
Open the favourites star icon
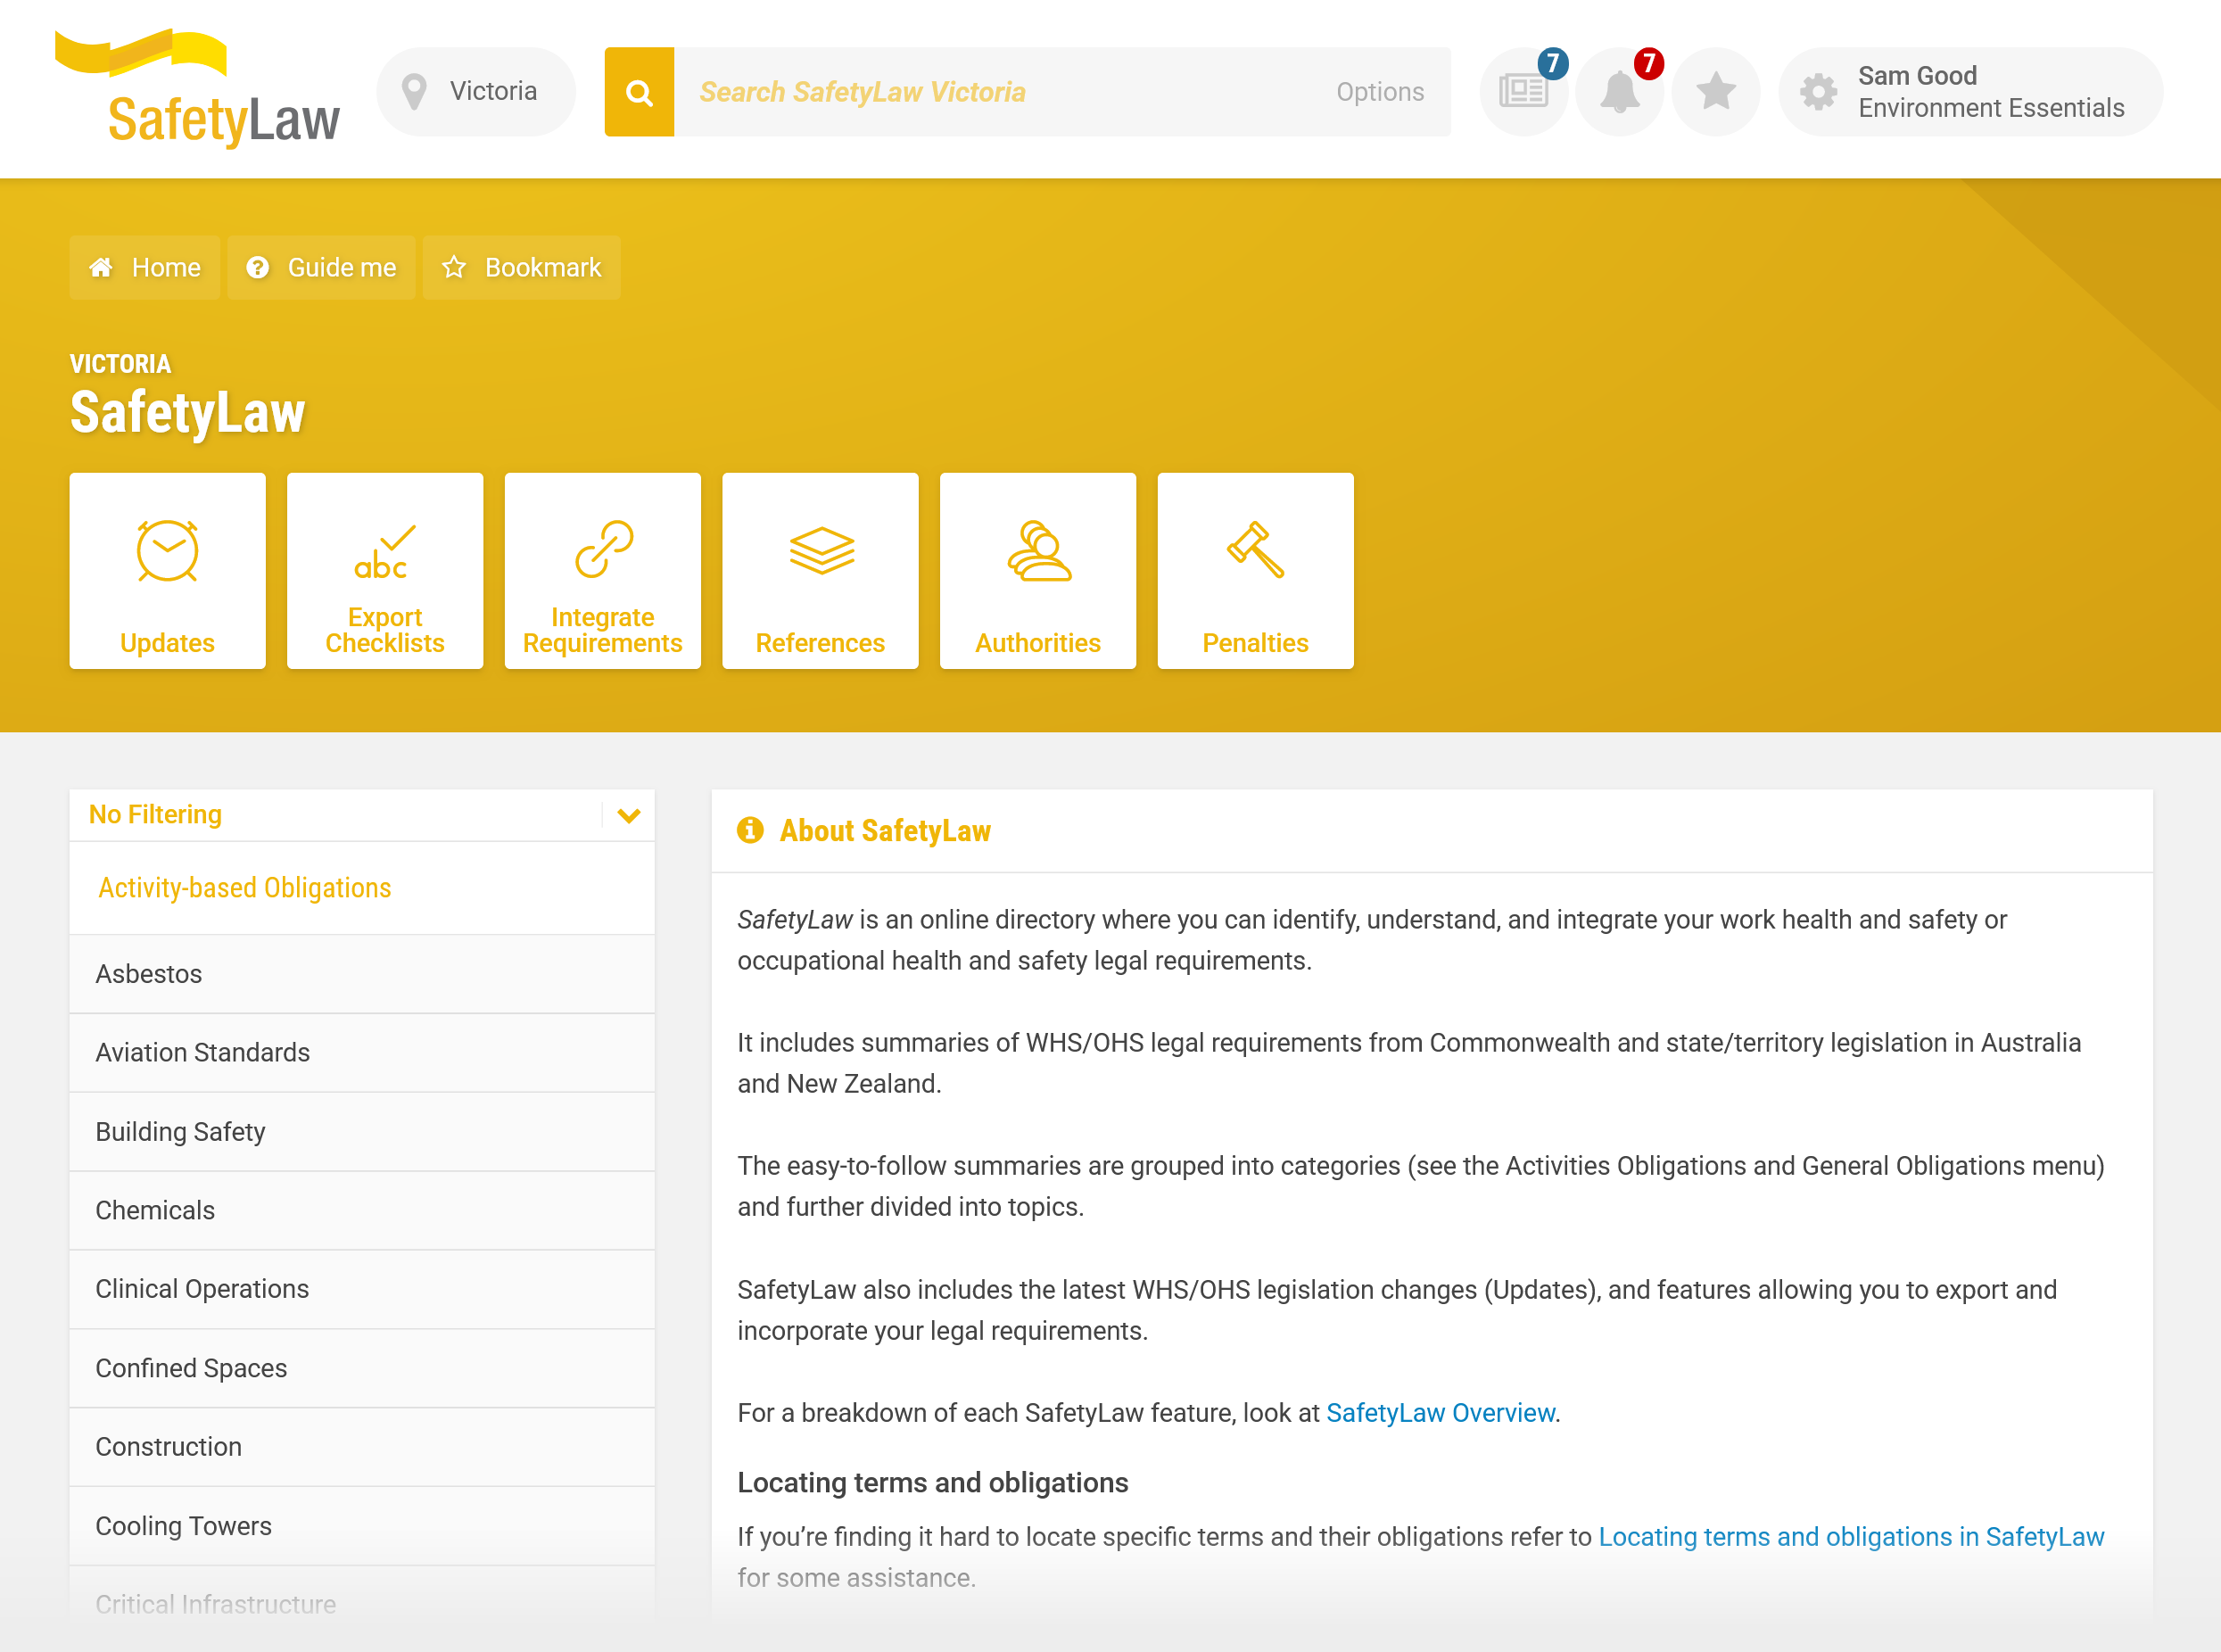pyautogui.click(x=1716, y=92)
